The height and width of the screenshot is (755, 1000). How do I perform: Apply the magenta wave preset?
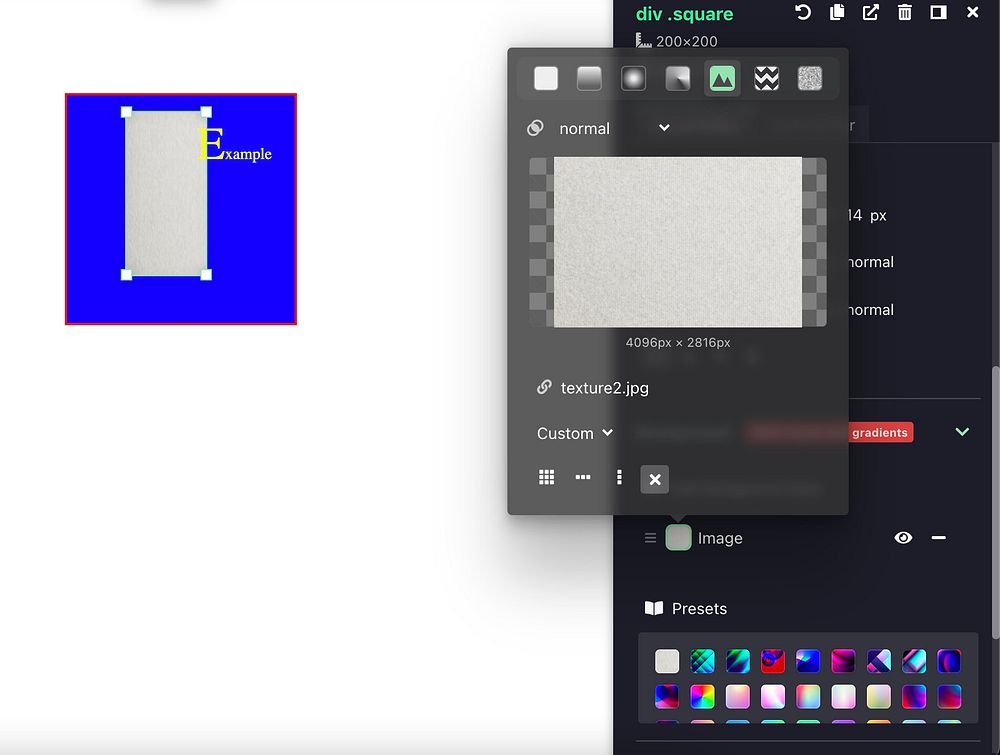tap(843, 661)
